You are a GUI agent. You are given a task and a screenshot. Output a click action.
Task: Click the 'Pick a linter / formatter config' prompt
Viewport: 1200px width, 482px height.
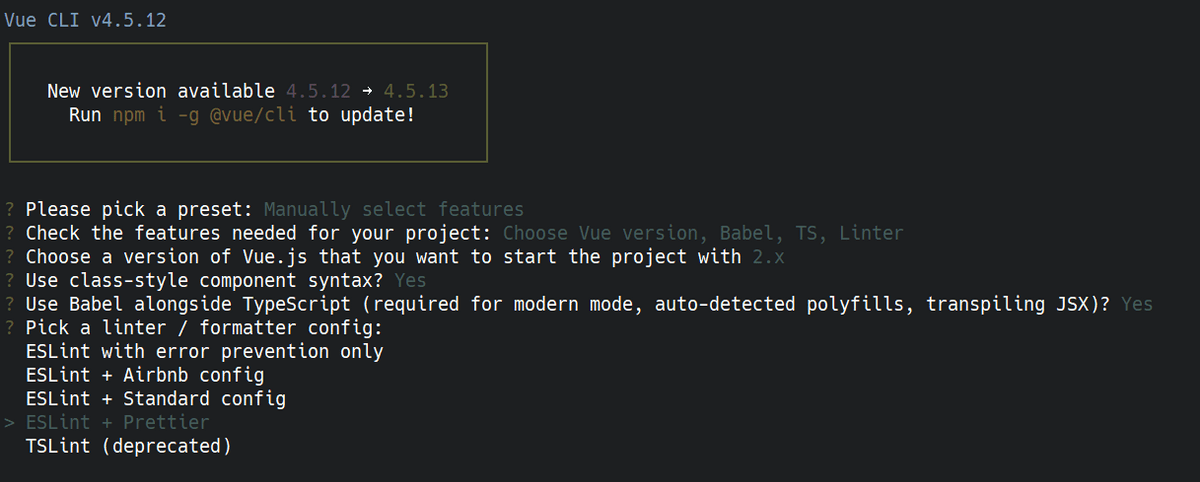(x=204, y=328)
